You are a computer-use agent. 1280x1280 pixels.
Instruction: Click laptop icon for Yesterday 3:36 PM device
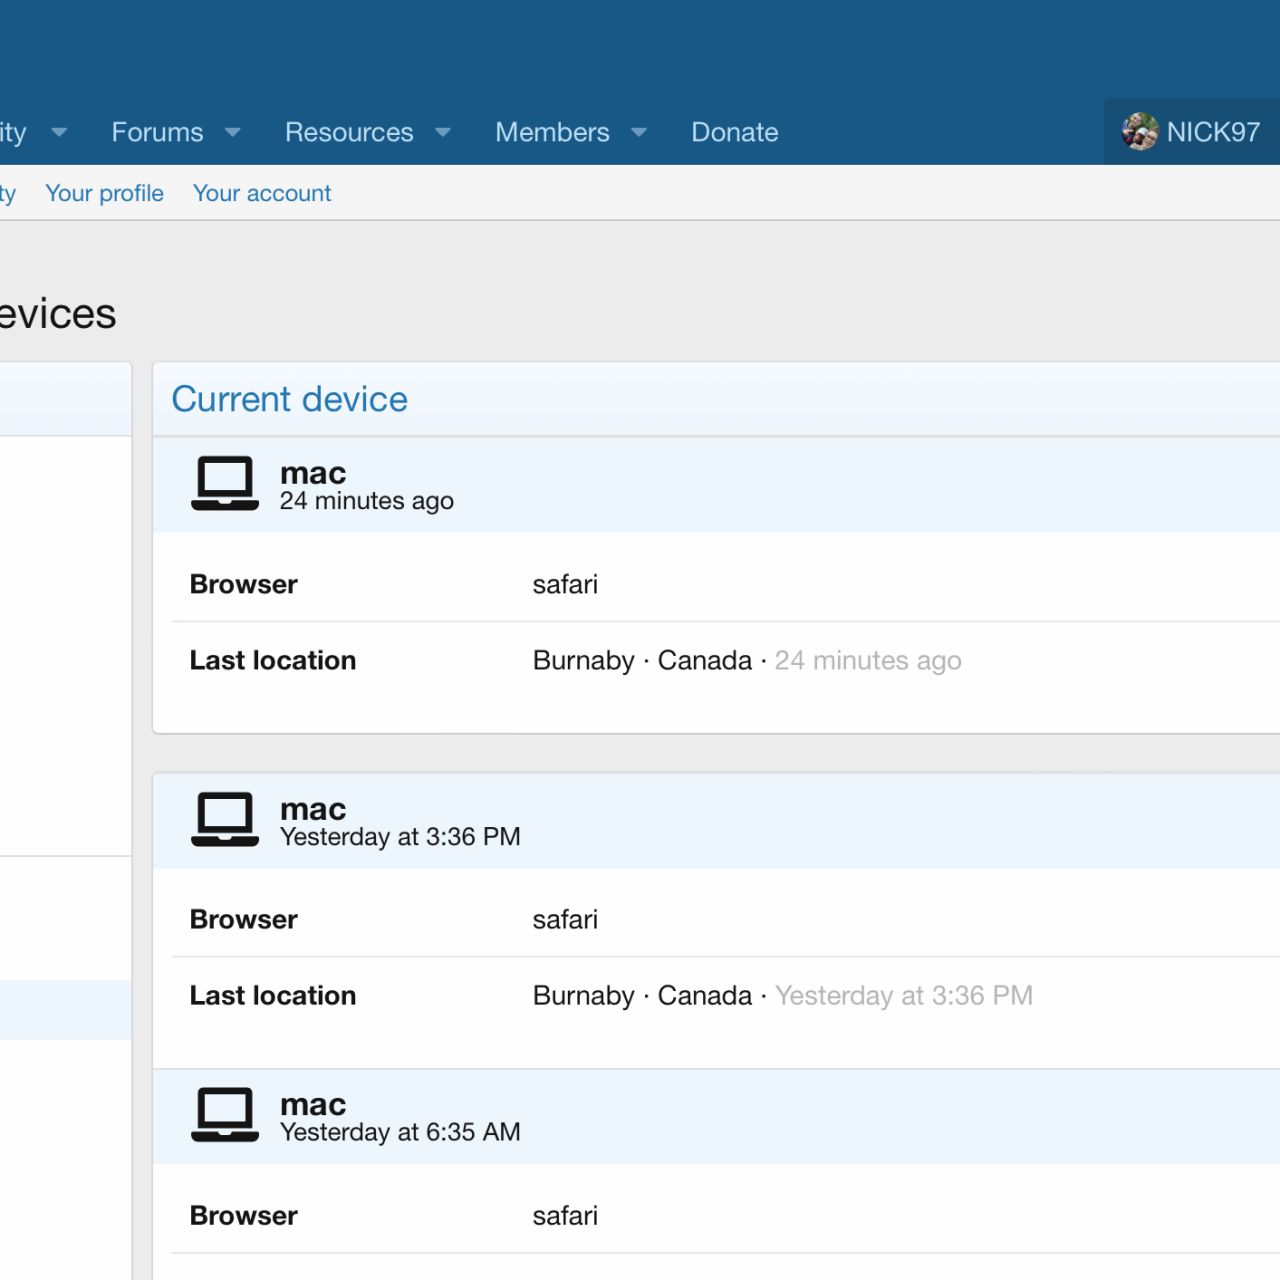point(225,820)
